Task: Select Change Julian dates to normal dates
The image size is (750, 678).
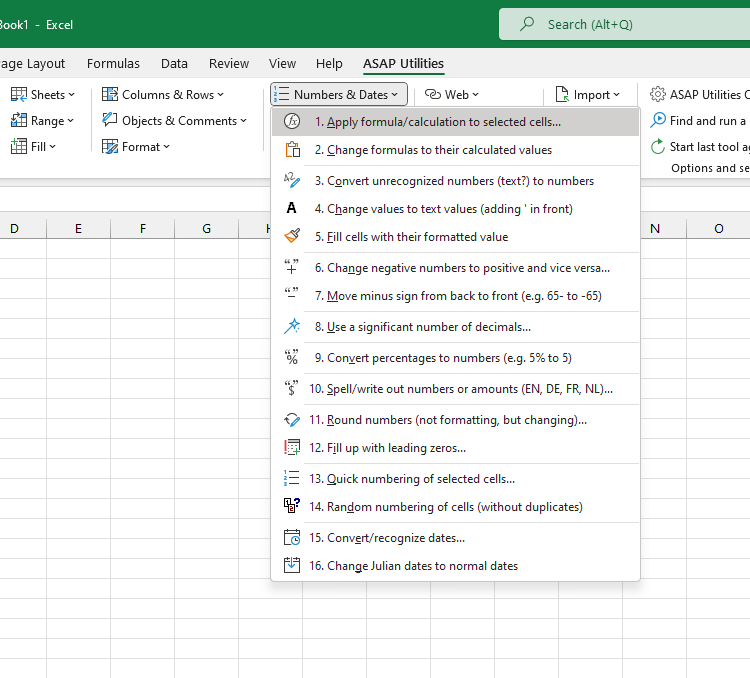Action: point(455,566)
